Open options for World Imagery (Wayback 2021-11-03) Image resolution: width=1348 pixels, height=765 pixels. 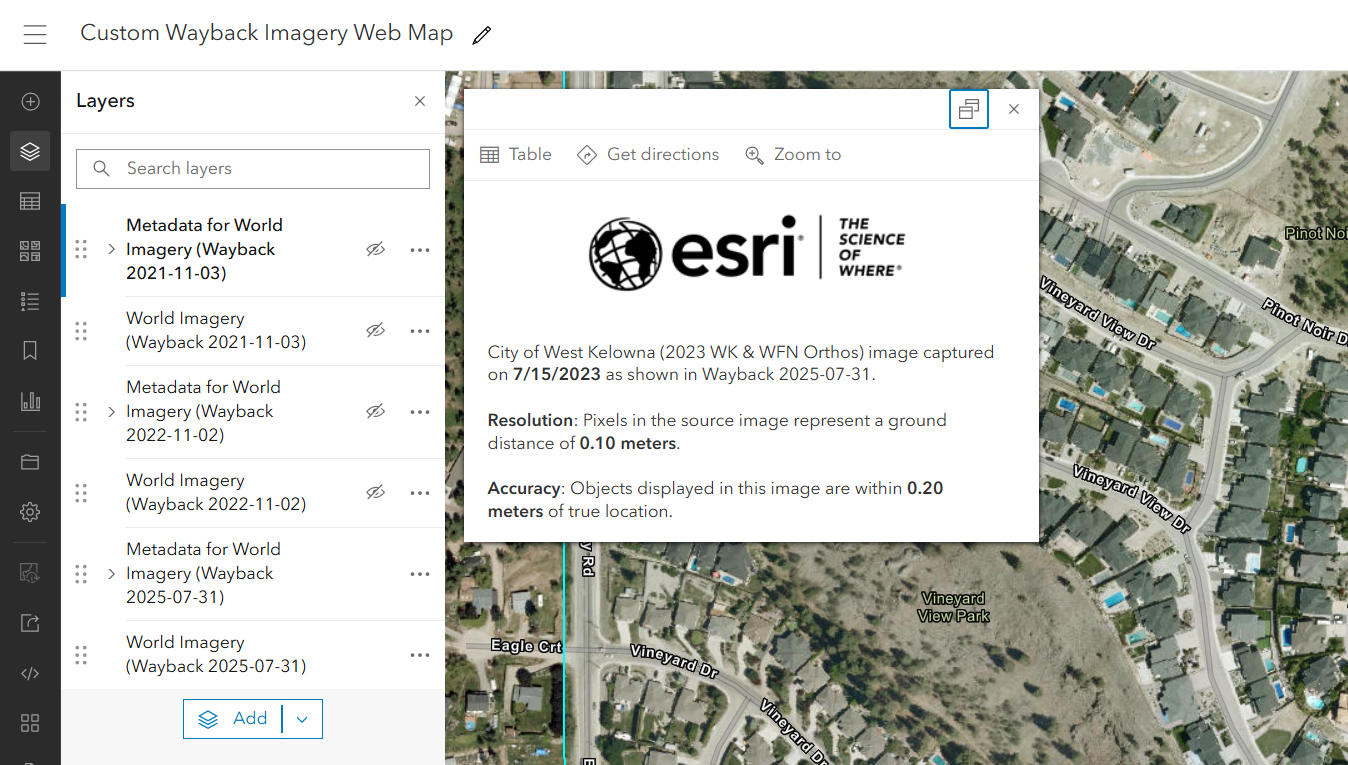coord(420,330)
